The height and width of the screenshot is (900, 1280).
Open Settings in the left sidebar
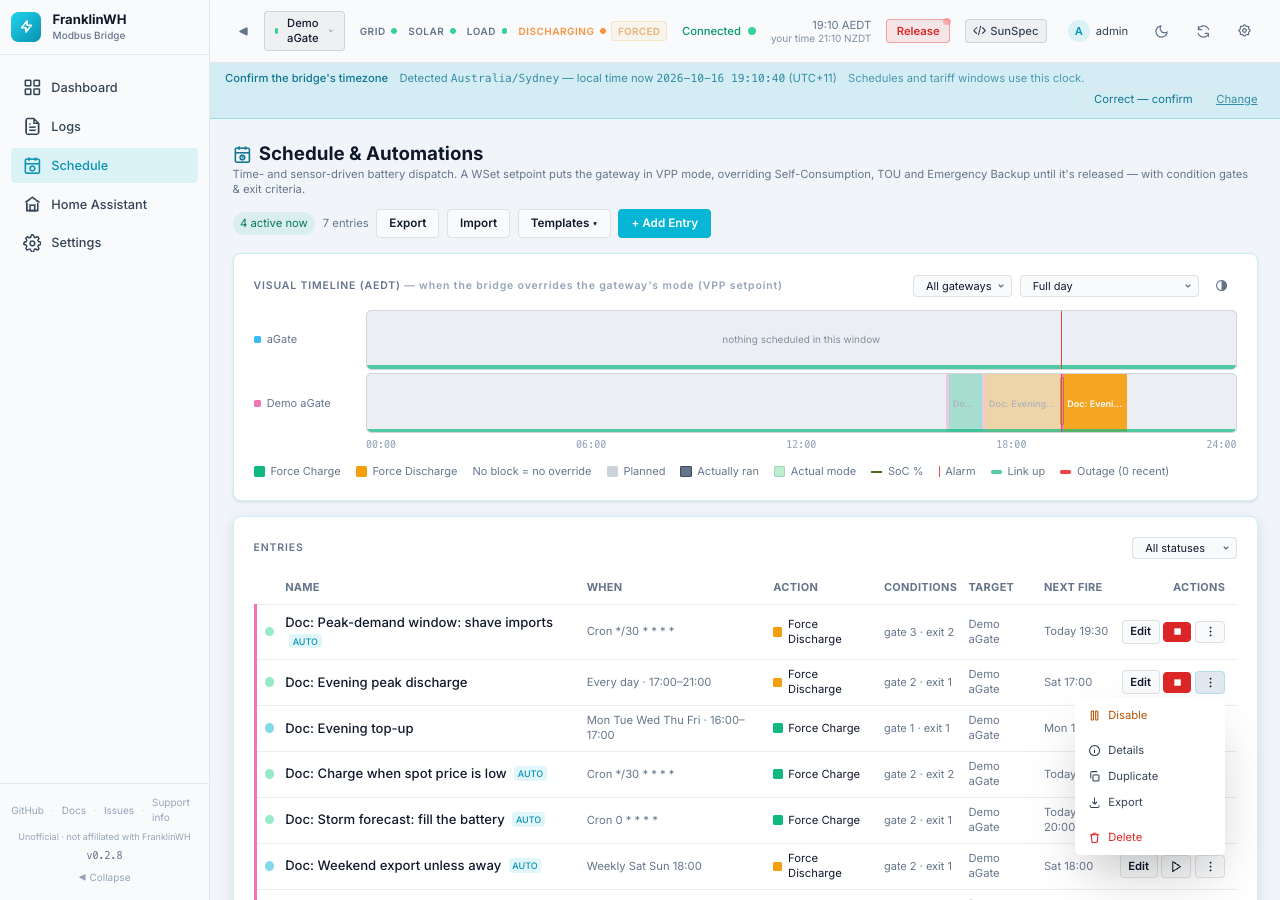pyautogui.click(x=104, y=243)
